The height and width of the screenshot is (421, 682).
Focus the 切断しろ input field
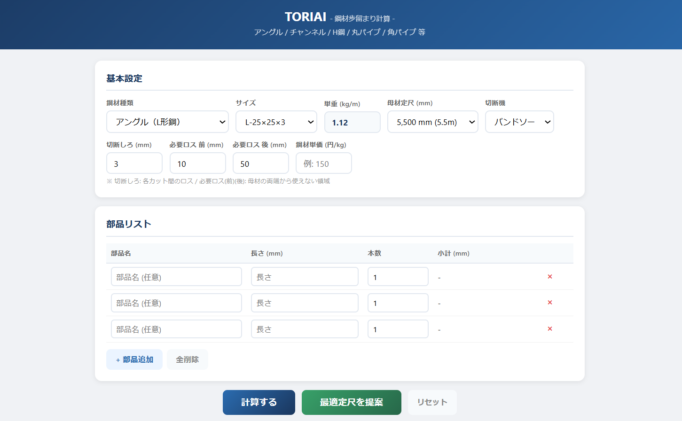click(x=134, y=163)
